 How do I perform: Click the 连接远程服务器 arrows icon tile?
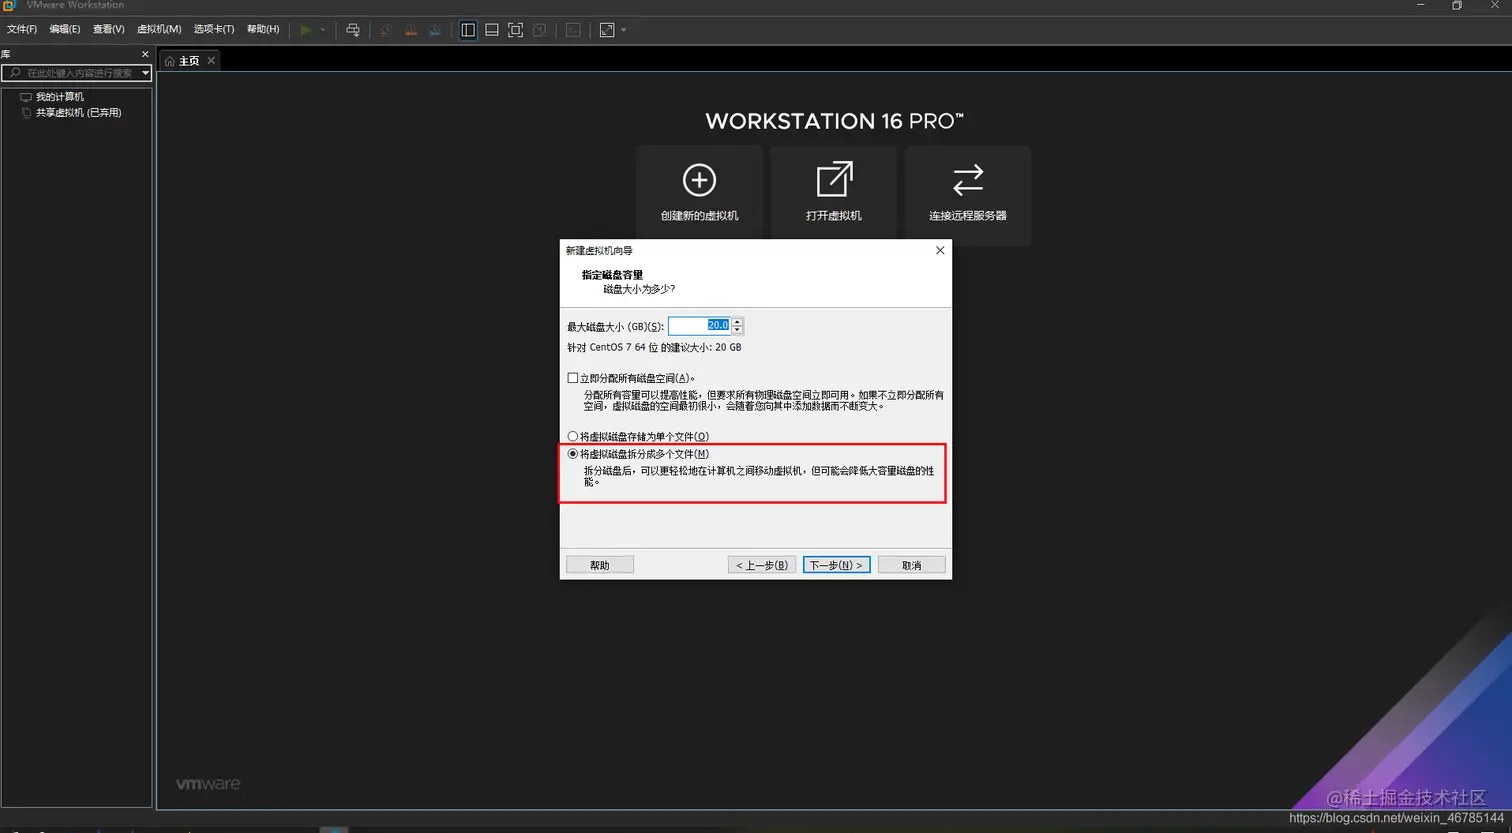tap(968, 195)
